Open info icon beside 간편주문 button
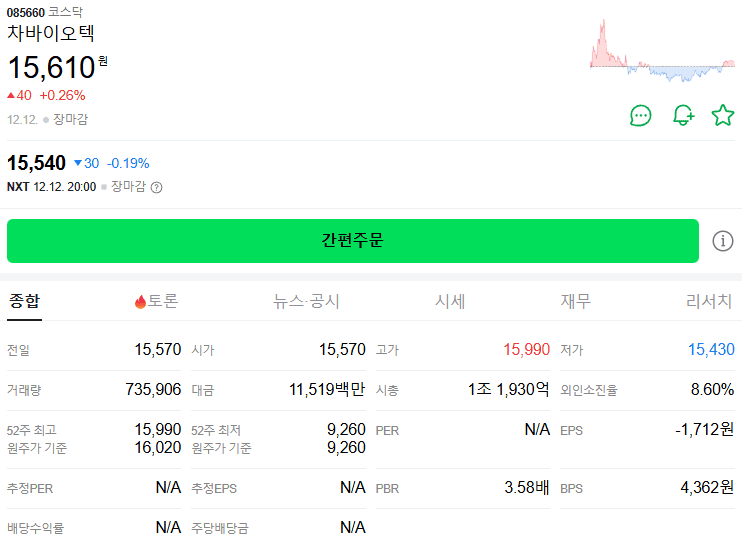Image resolution: width=742 pixels, height=547 pixels. click(x=723, y=241)
